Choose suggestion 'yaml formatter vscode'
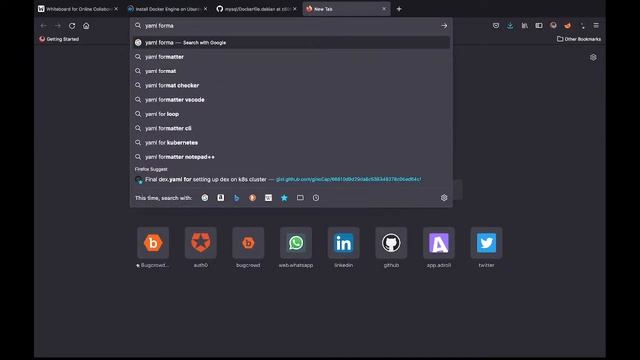 (x=291, y=100)
